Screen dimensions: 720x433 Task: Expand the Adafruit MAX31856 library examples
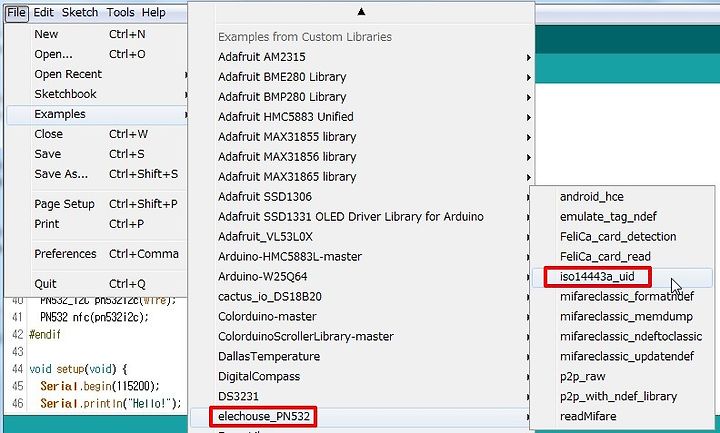[x=361, y=157]
